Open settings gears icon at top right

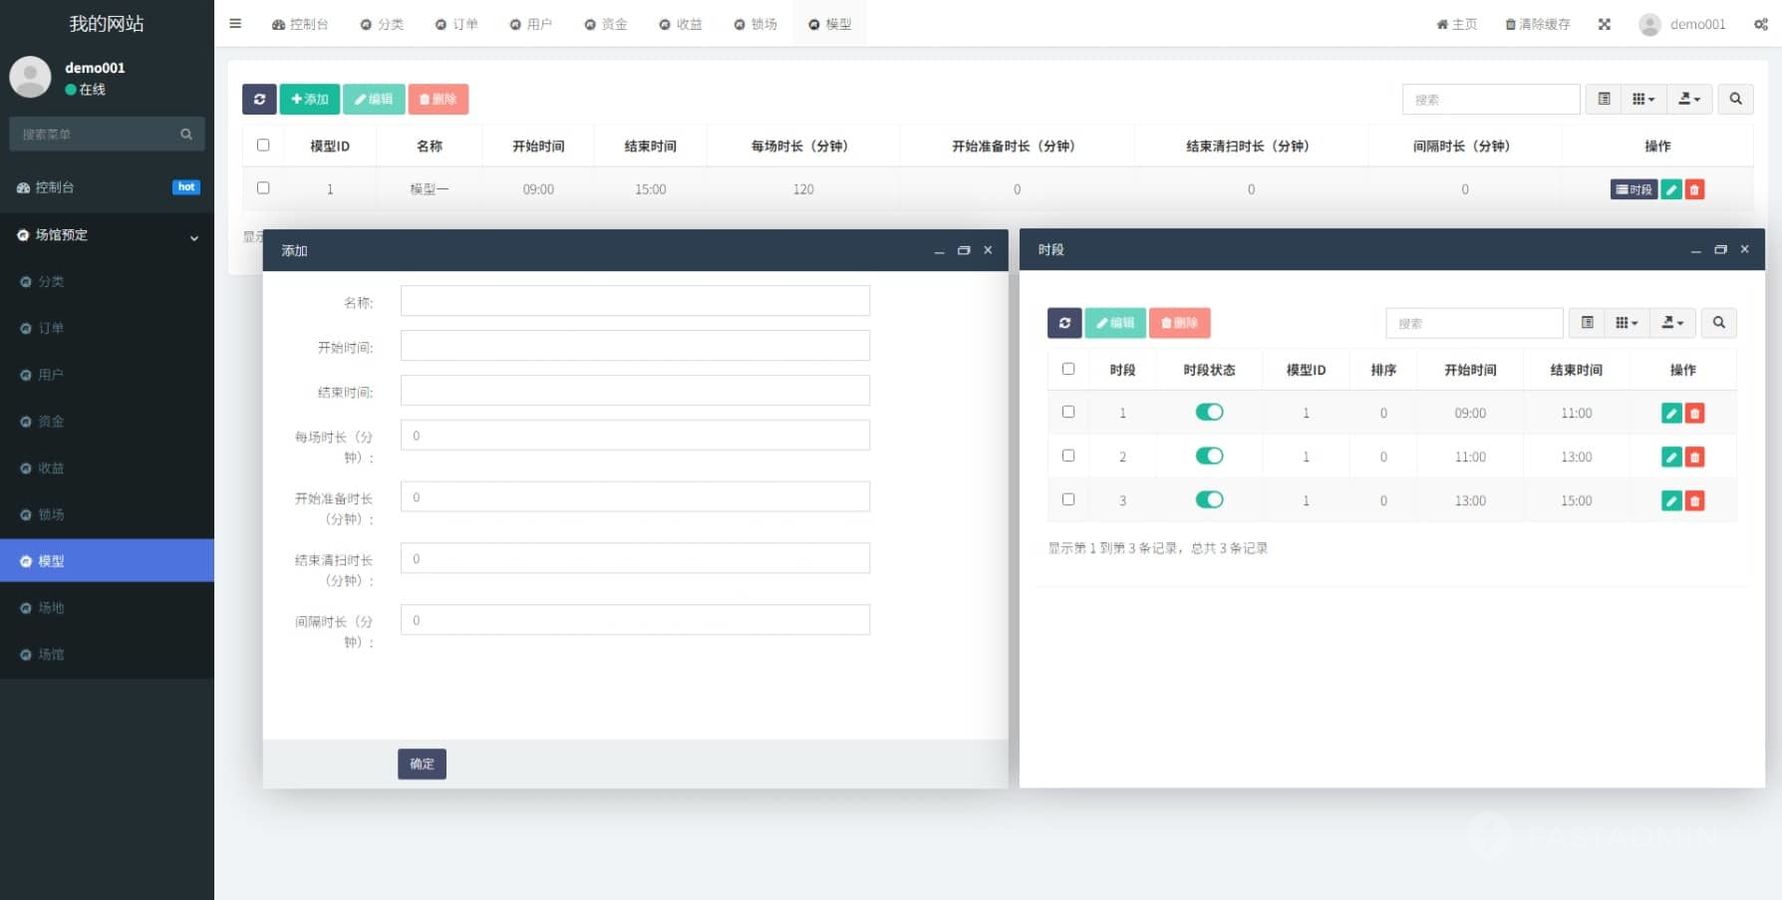[x=1760, y=24]
